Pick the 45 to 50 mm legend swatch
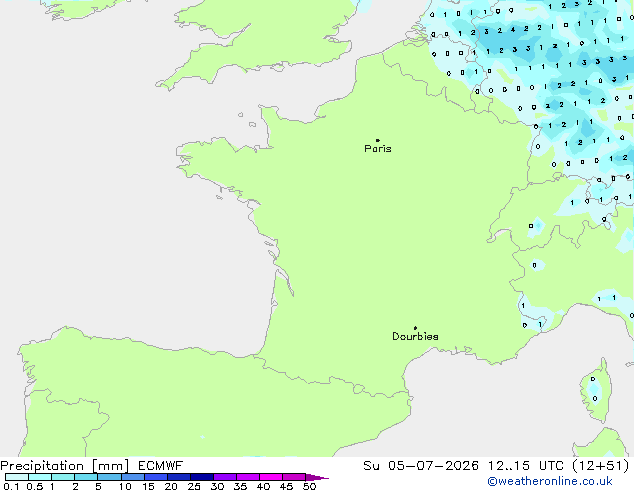Viewport: 634px width, 490px height. [x=294, y=477]
